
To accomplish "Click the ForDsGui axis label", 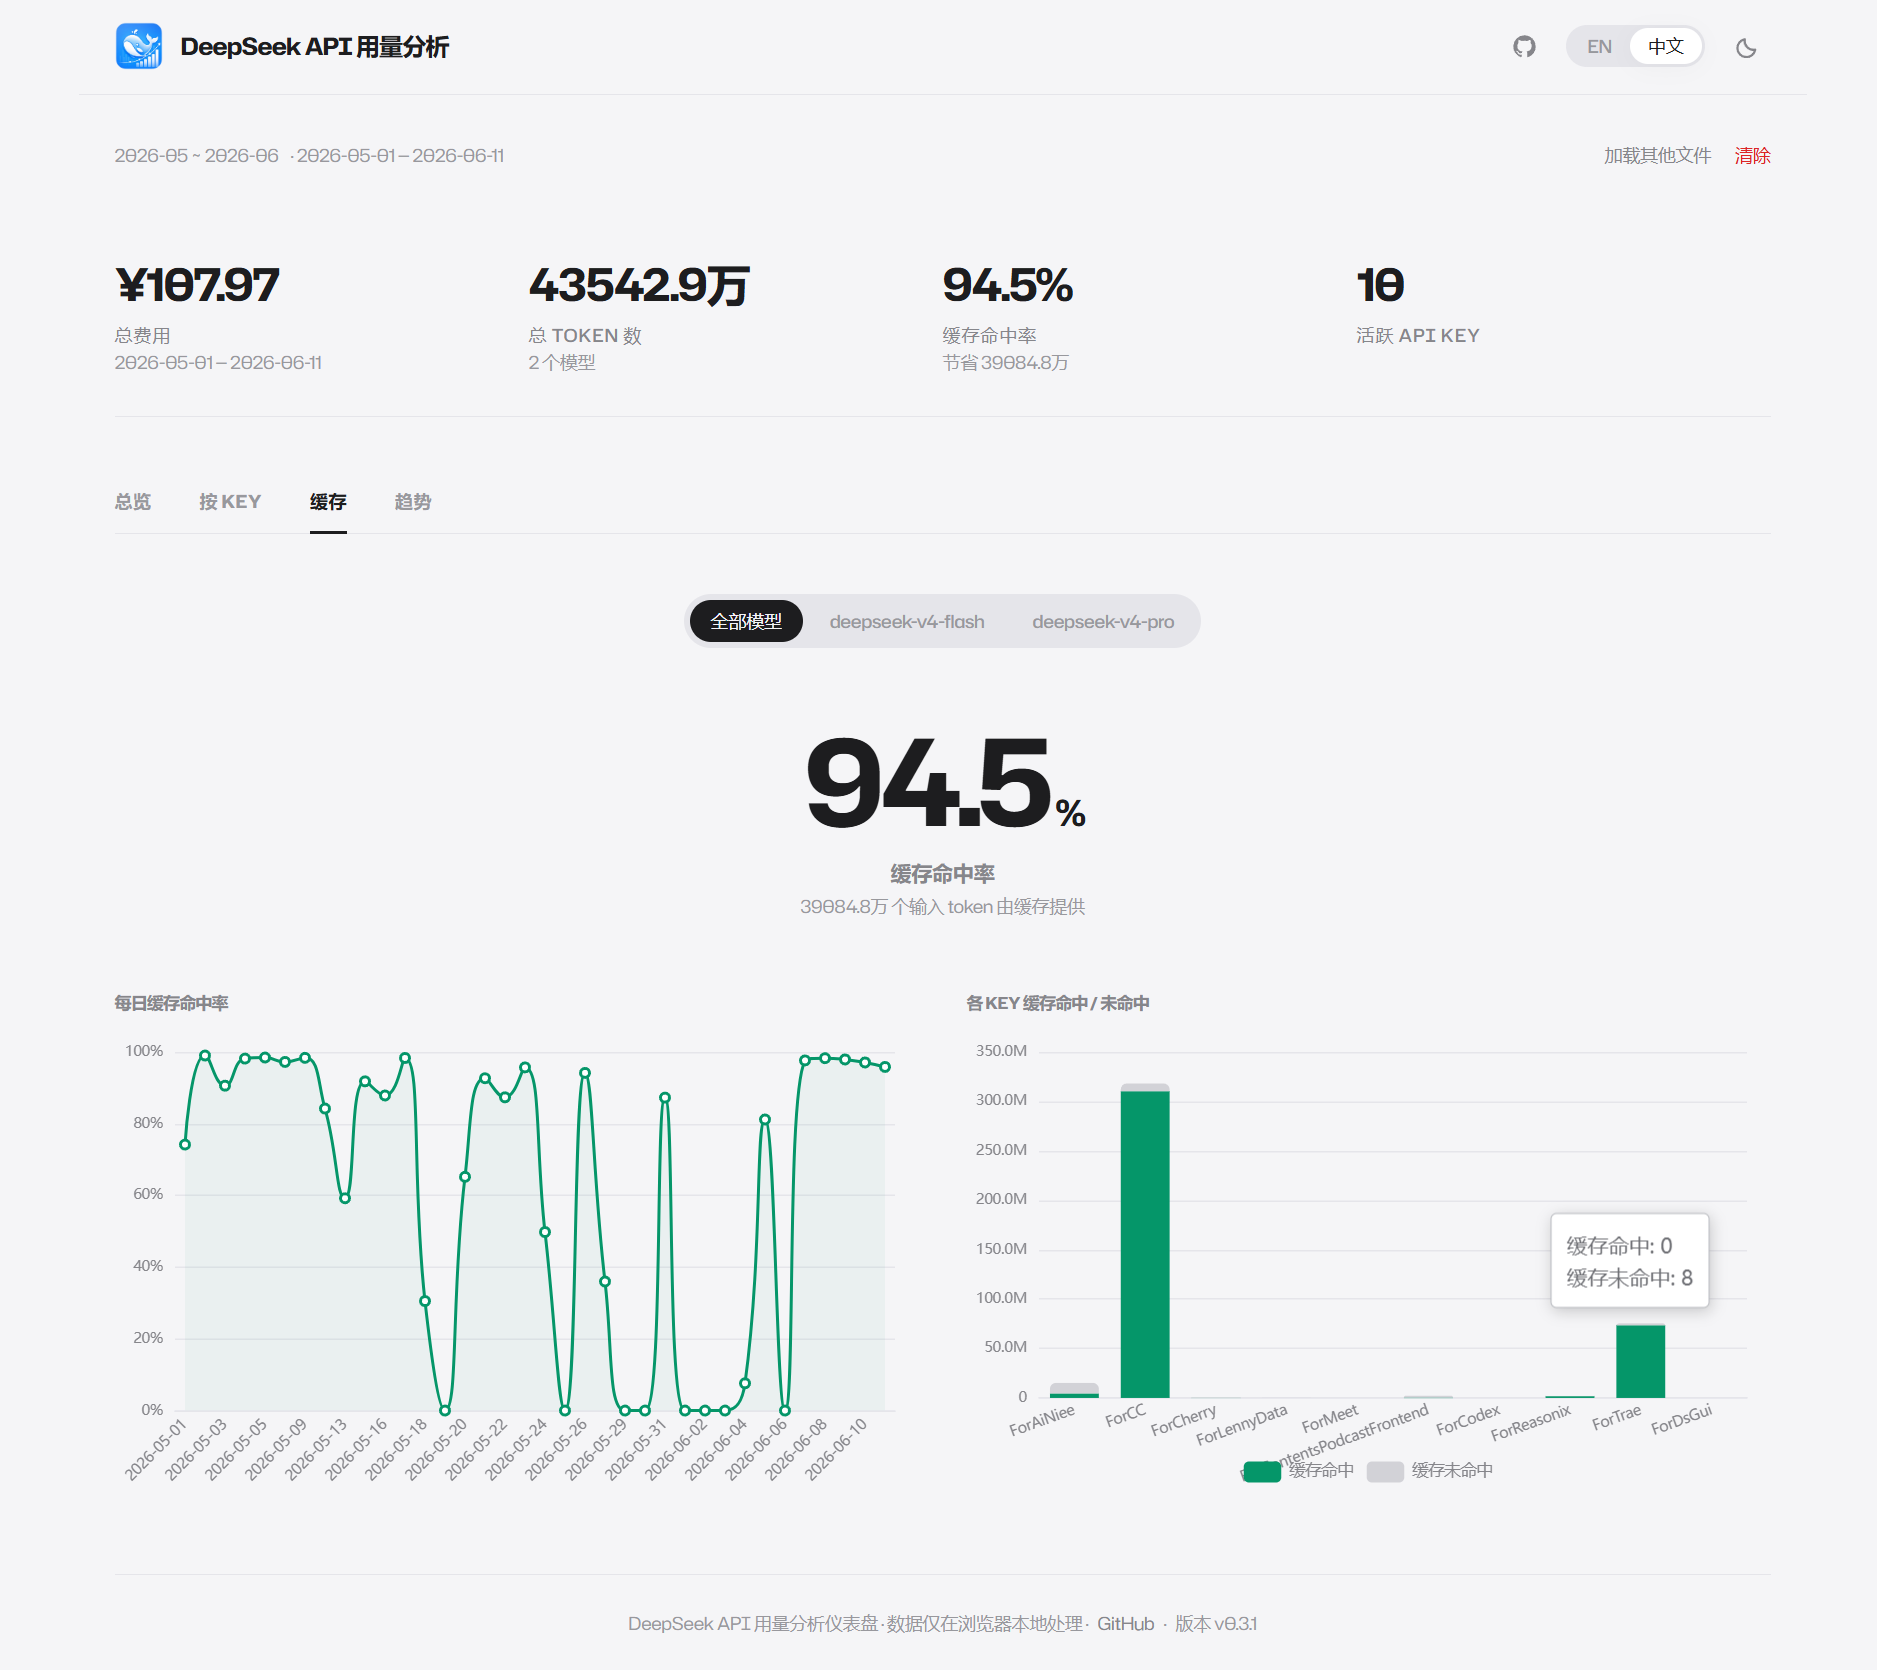I will click(1681, 1419).
